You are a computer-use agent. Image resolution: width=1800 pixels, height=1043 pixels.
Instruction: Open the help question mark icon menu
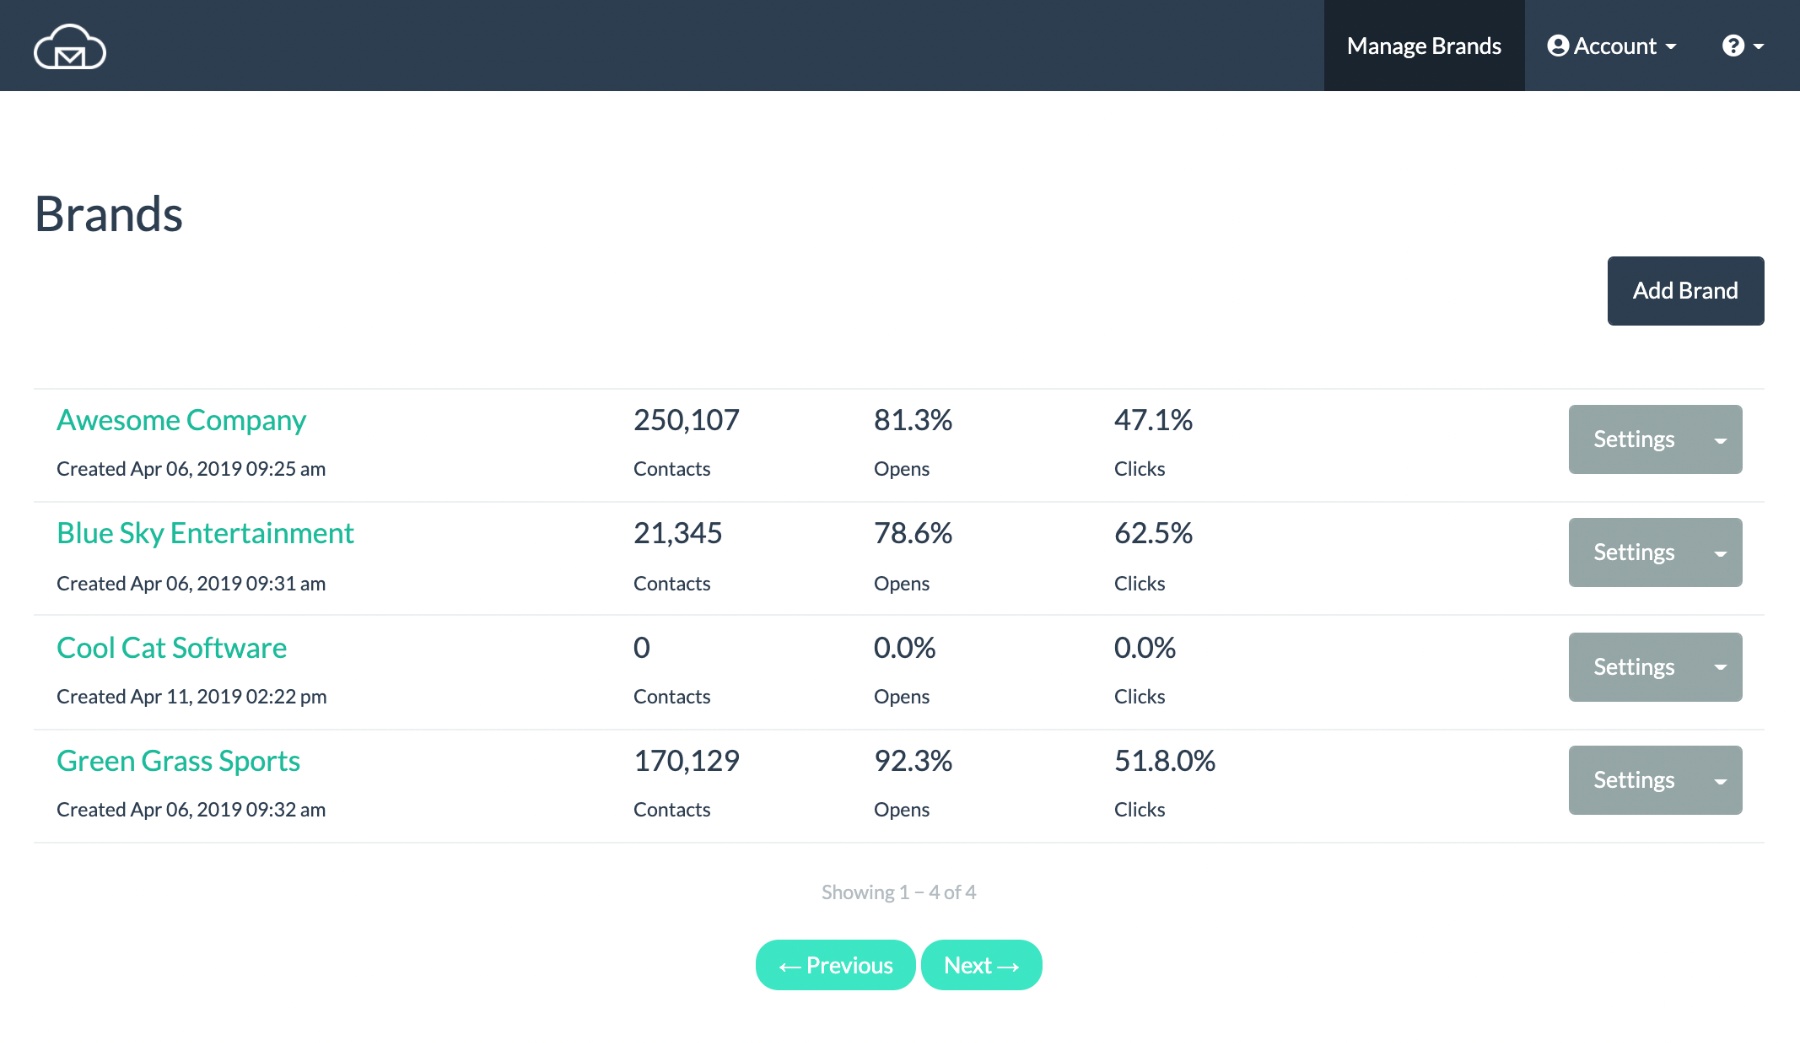pos(1733,45)
